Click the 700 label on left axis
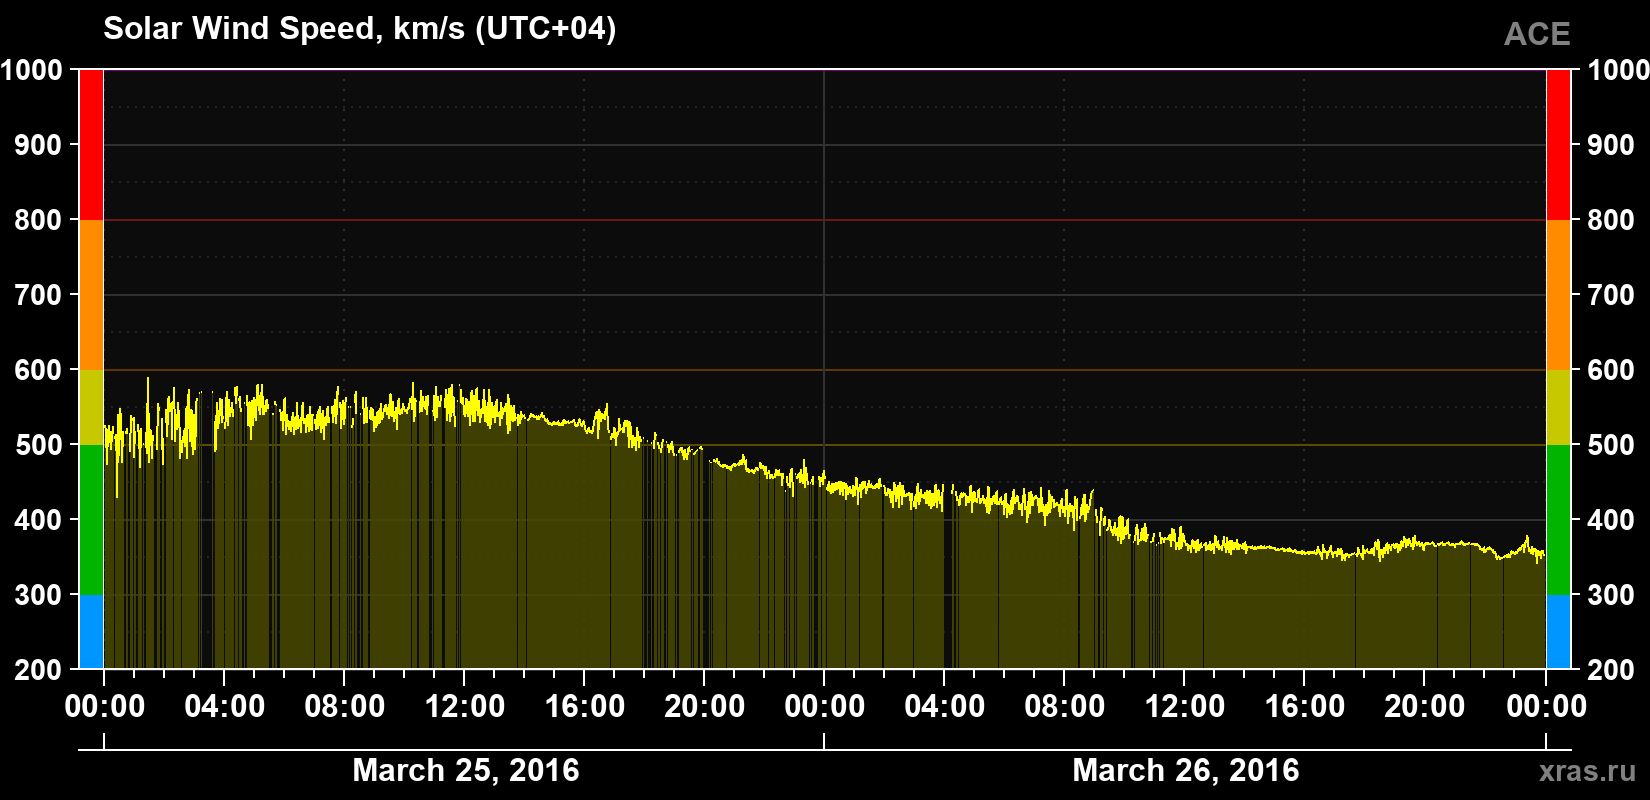The width and height of the screenshot is (1650, 800). [x=38, y=295]
